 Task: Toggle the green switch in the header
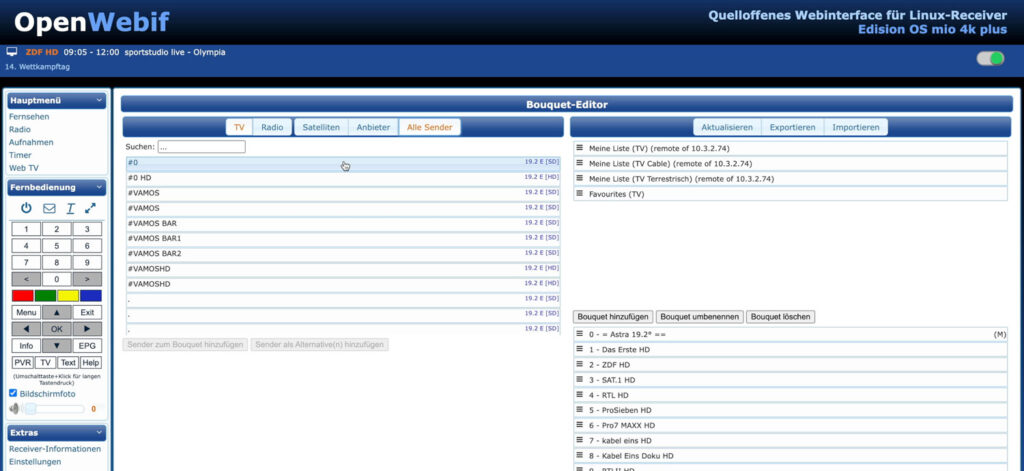[x=990, y=59]
